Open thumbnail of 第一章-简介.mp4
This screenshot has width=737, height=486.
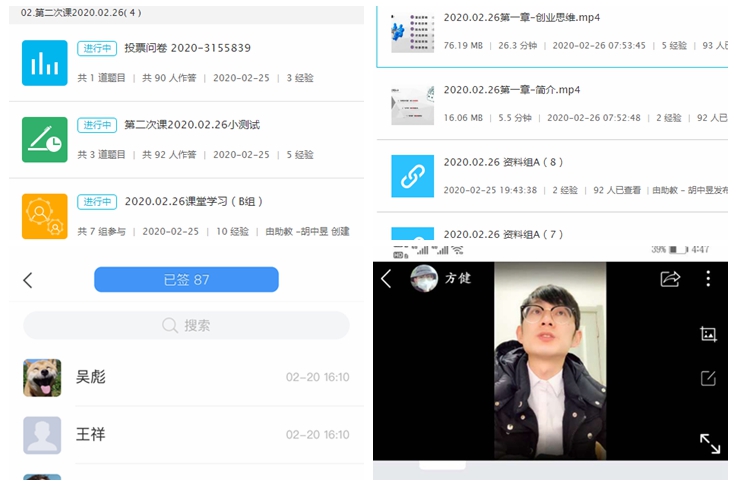[x=413, y=105]
